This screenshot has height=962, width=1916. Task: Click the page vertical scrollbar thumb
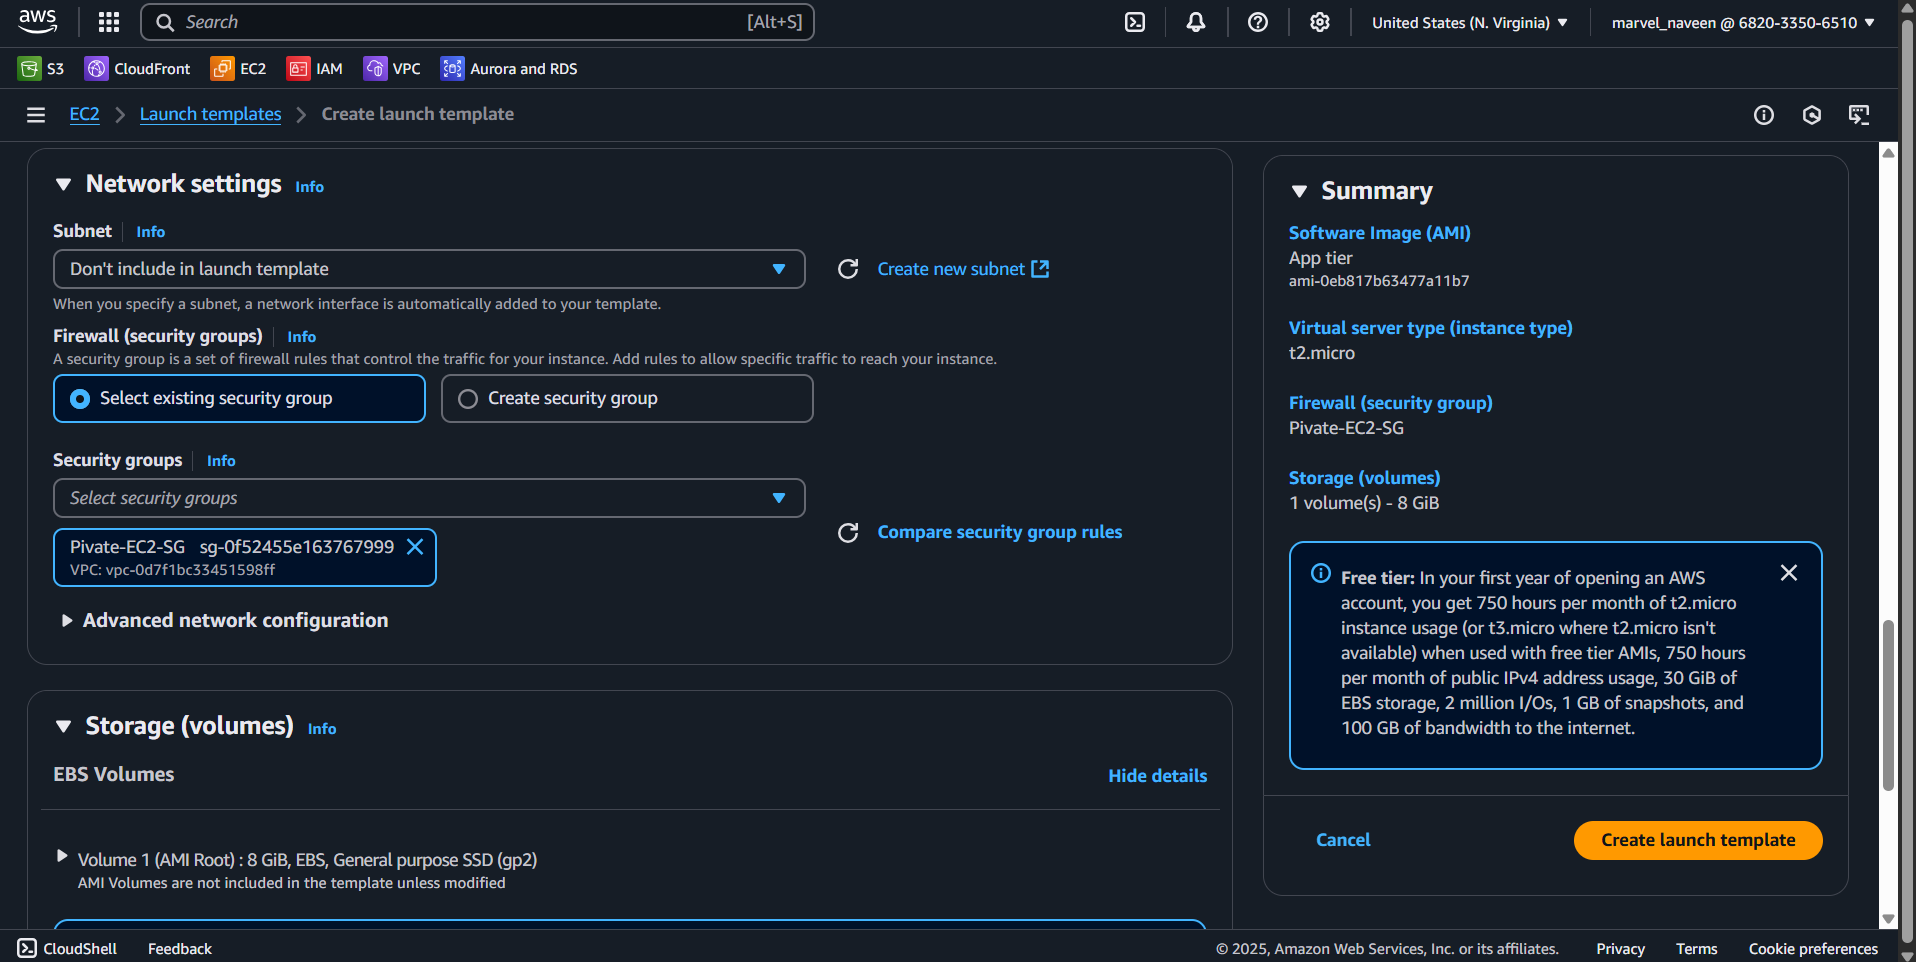[1888, 705]
